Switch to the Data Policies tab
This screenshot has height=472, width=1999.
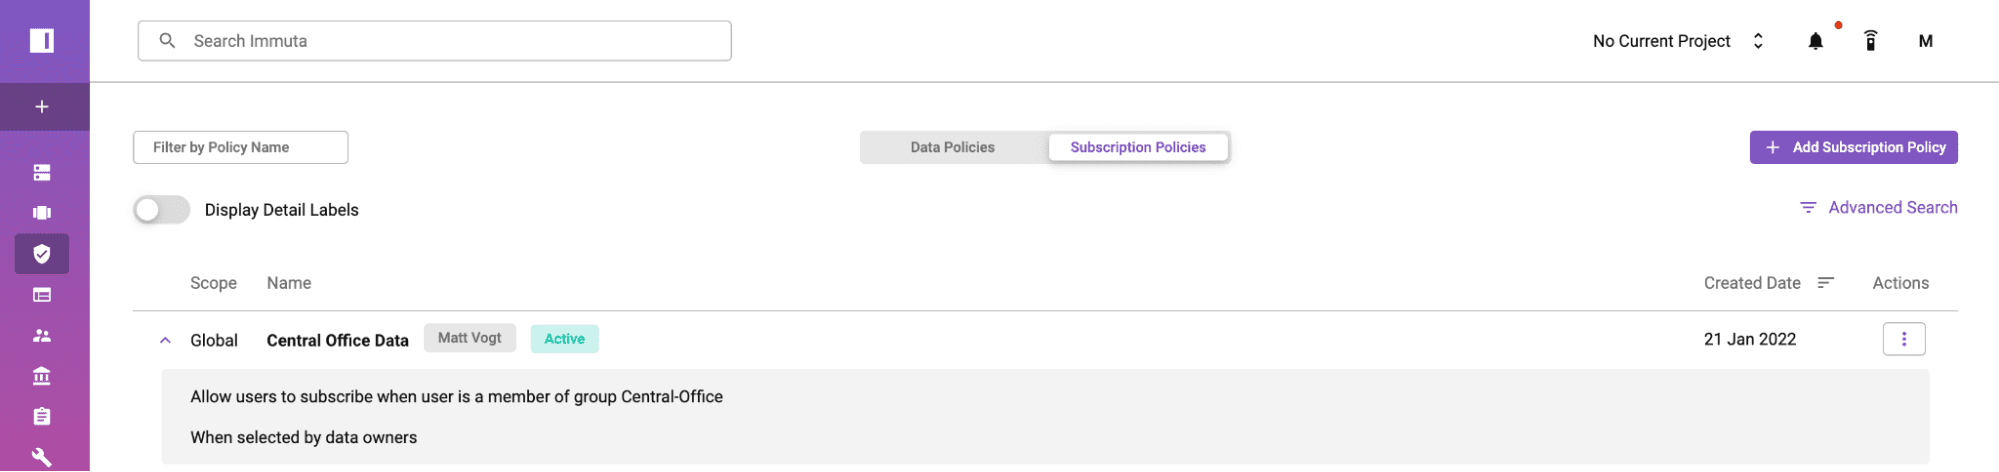[952, 147]
